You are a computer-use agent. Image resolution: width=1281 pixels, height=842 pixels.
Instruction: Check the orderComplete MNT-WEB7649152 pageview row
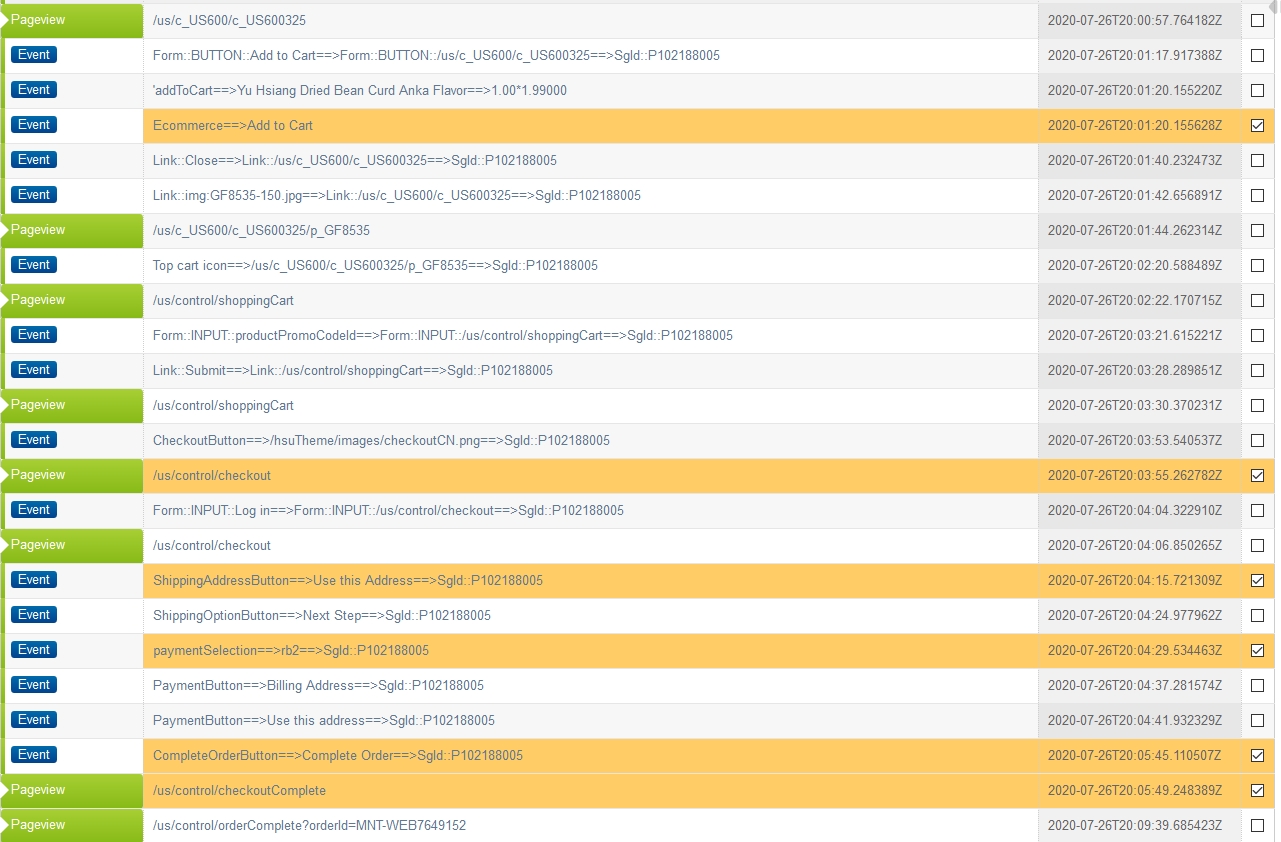(x=1257, y=826)
